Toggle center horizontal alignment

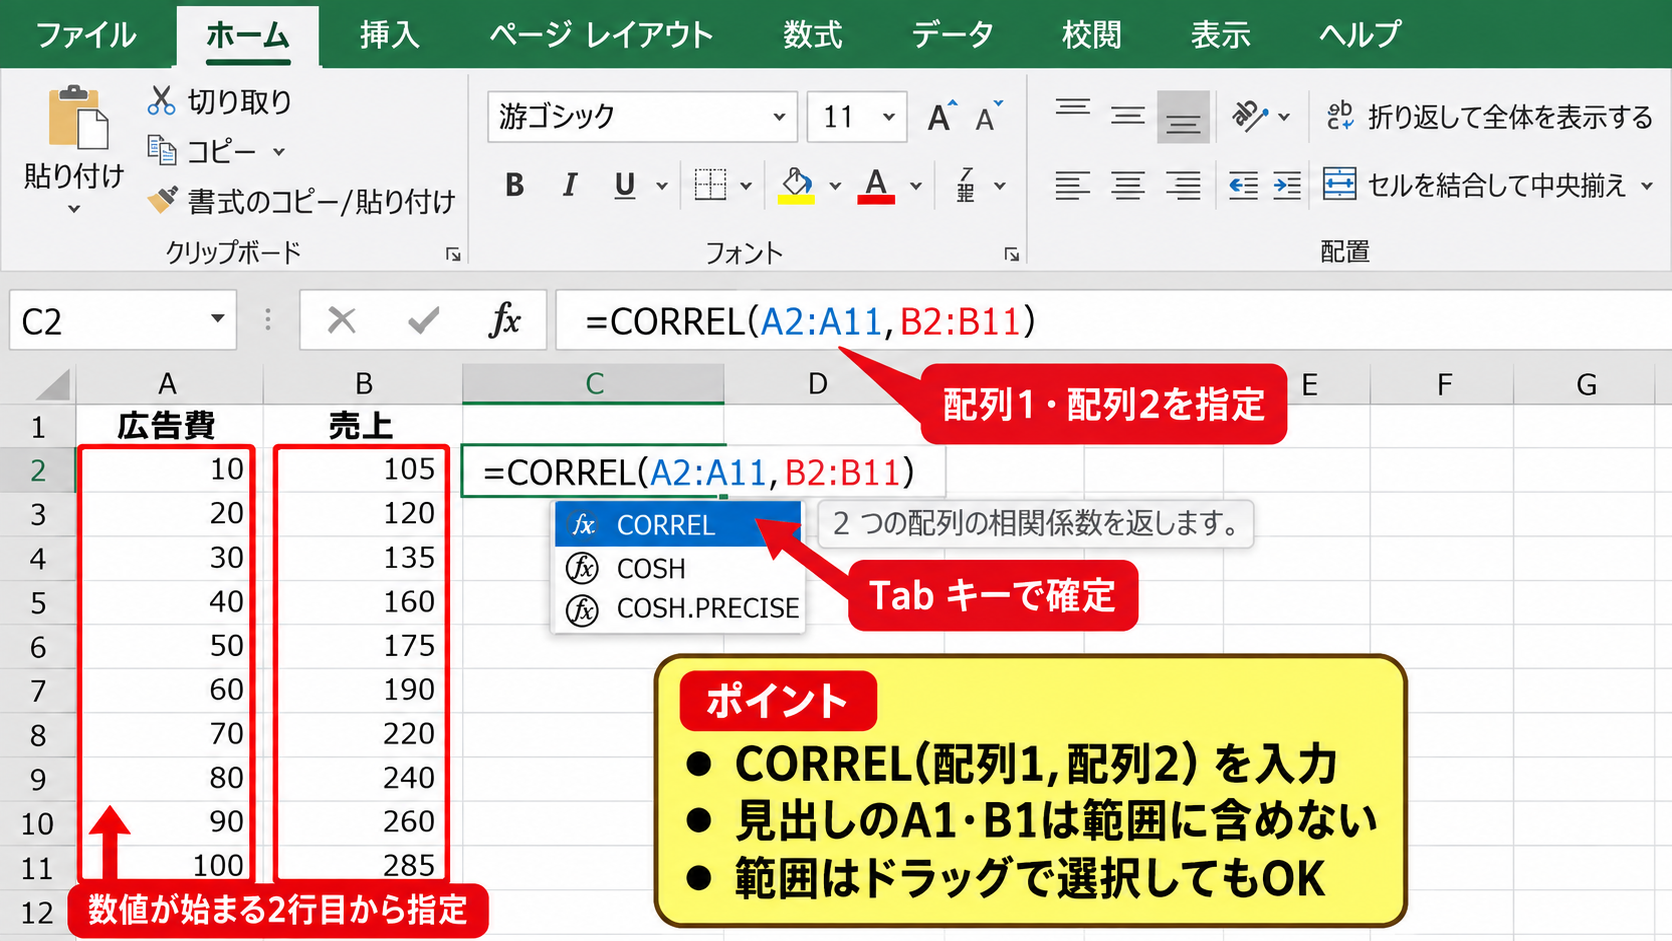click(1128, 185)
